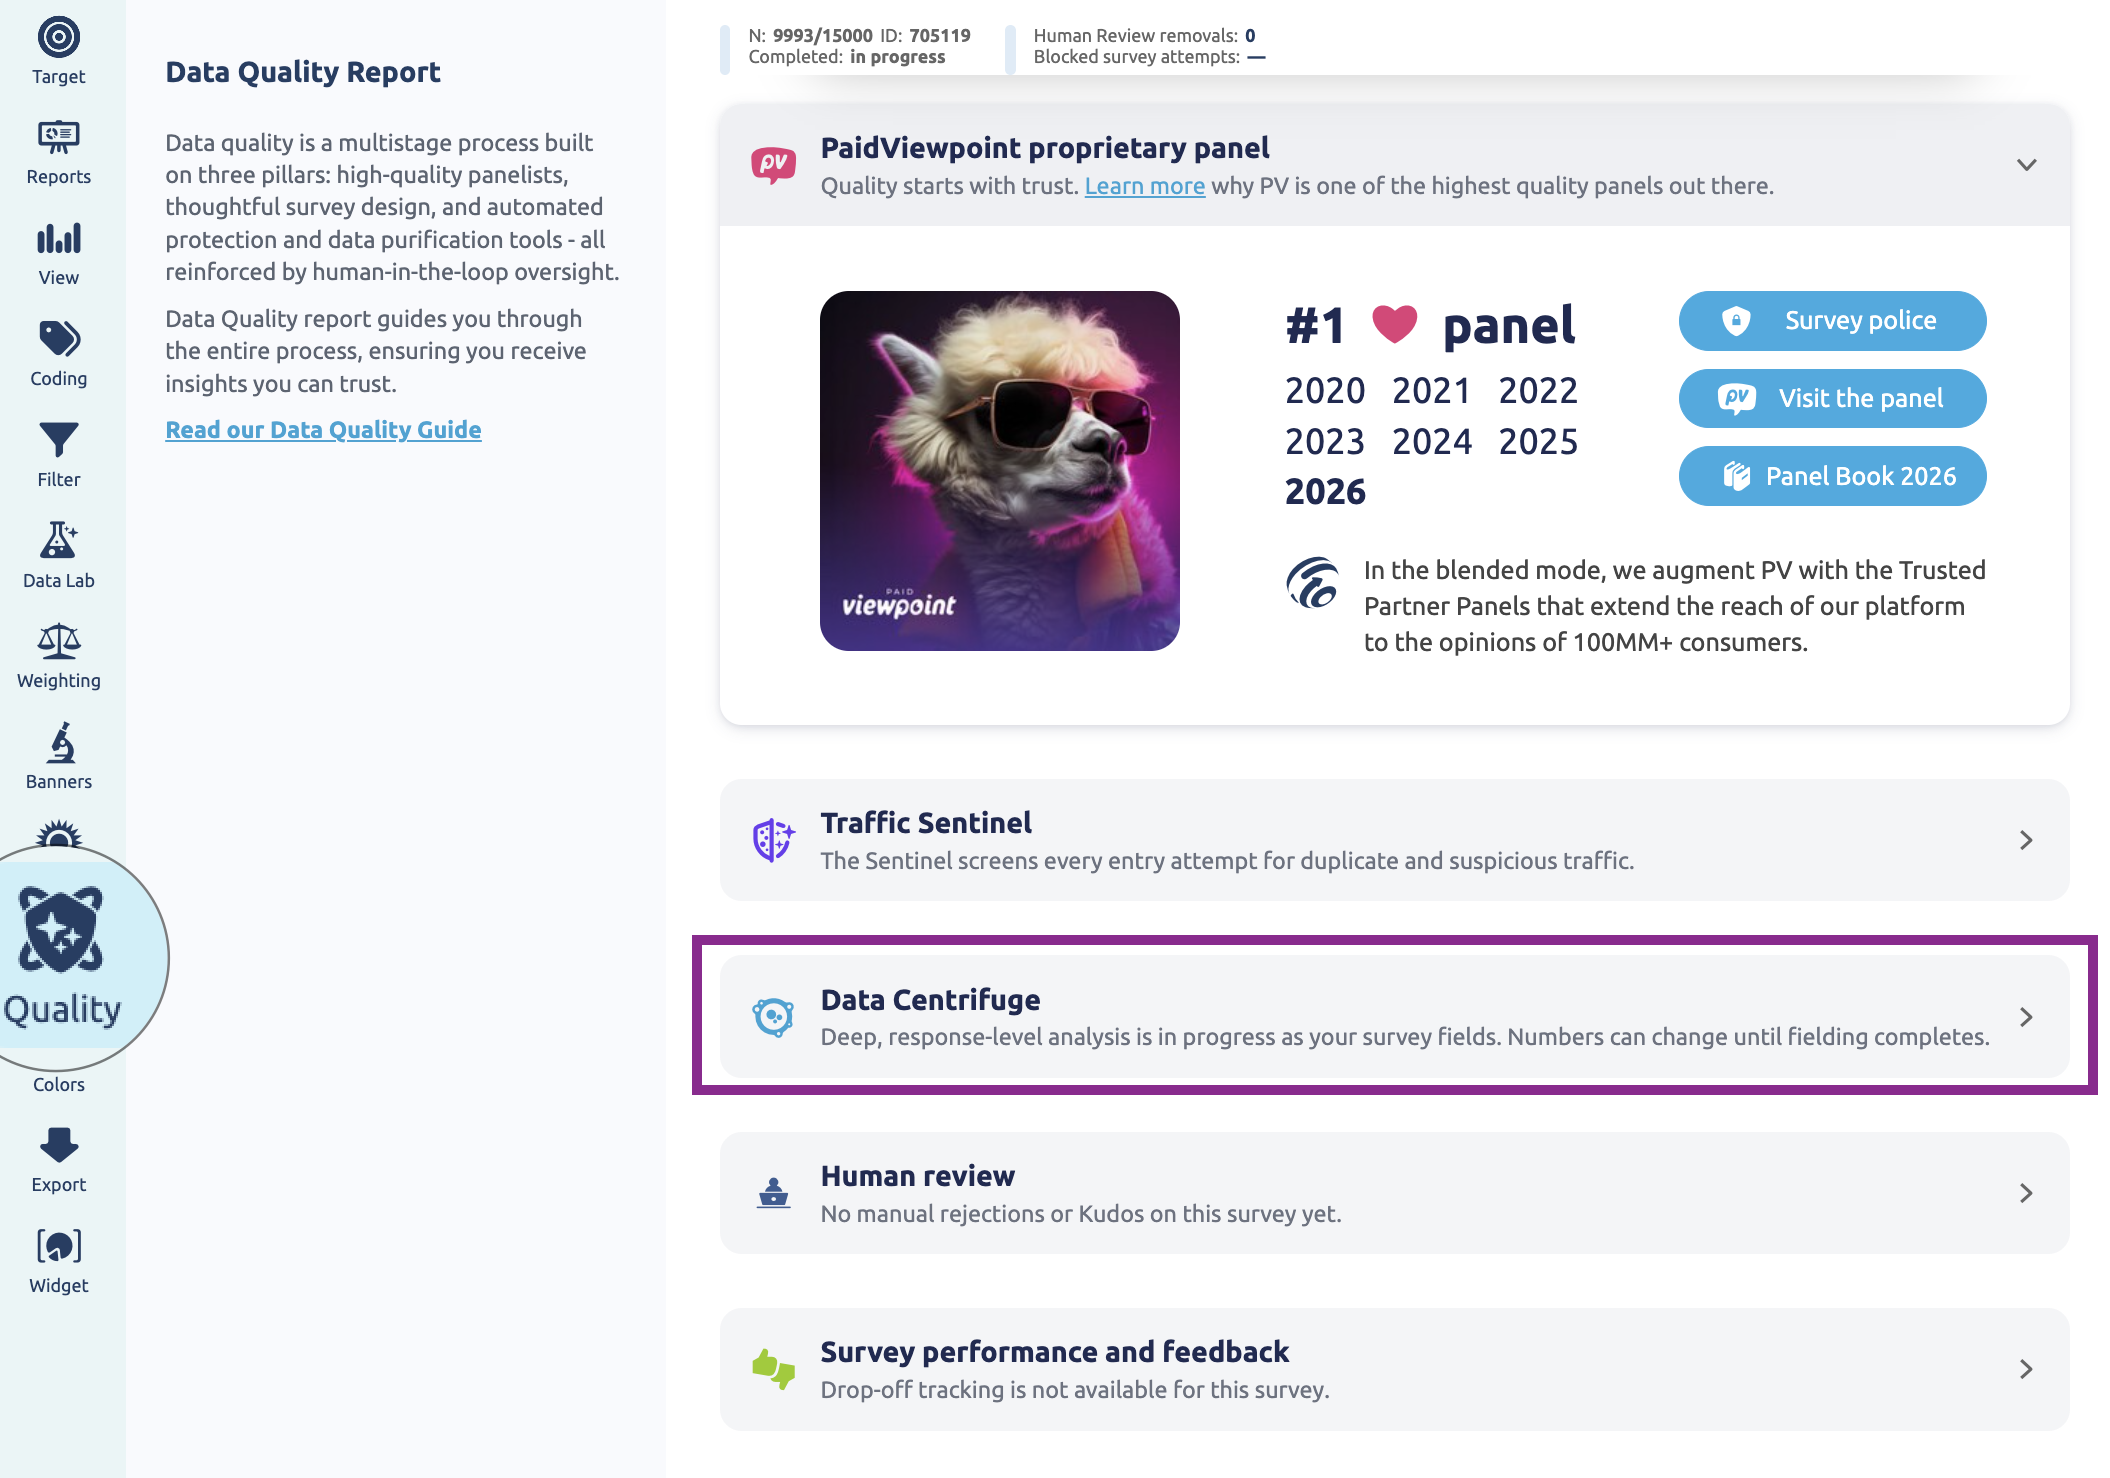Open the Widget sidebar icon
The image size is (2110, 1478).
[x=58, y=1246]
